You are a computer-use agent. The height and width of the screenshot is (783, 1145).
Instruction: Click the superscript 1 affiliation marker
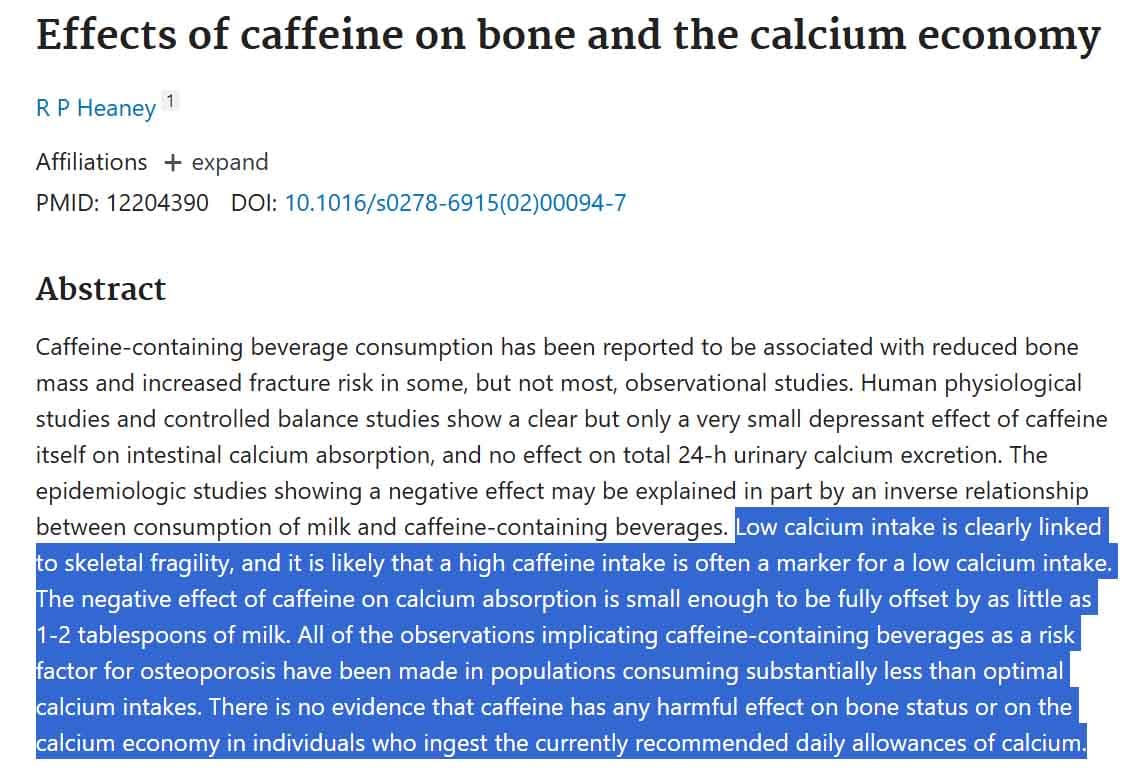171,101
